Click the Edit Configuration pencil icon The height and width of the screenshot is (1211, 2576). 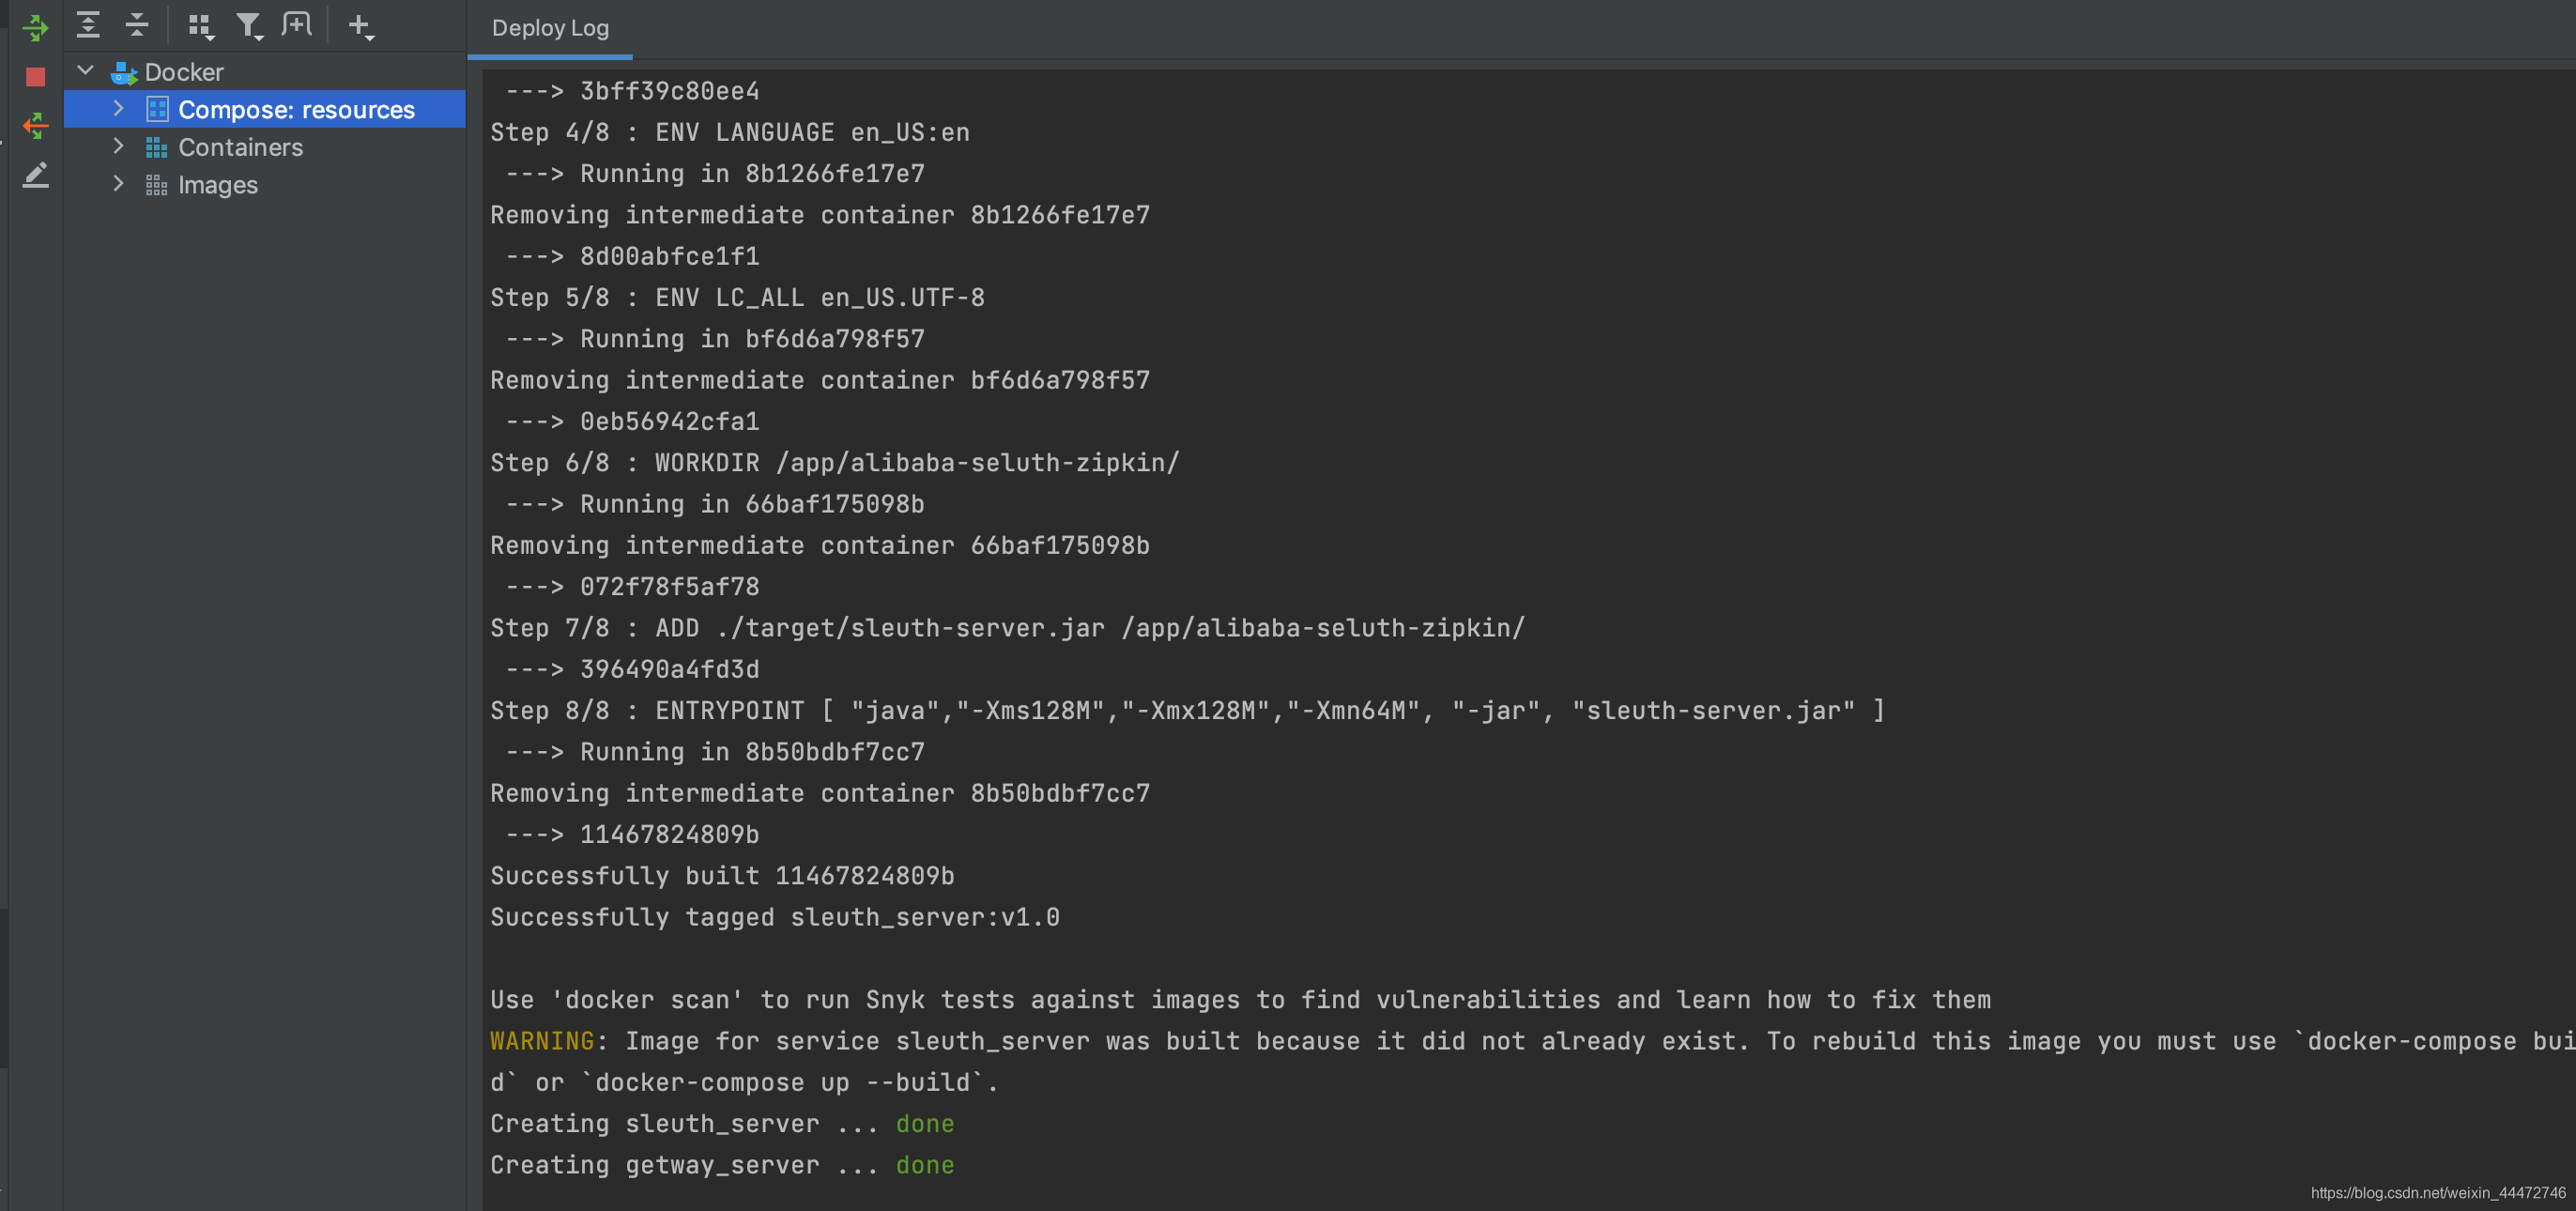35,176
